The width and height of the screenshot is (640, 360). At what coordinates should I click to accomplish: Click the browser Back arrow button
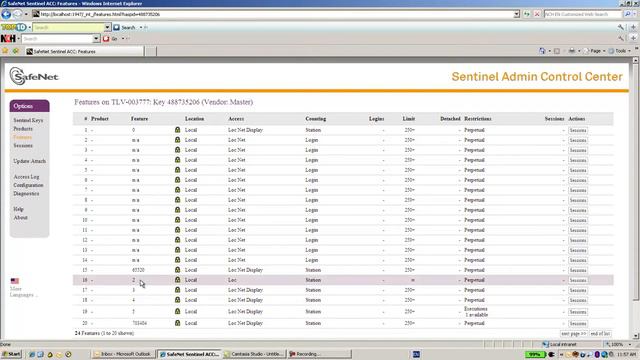[6, 14]
